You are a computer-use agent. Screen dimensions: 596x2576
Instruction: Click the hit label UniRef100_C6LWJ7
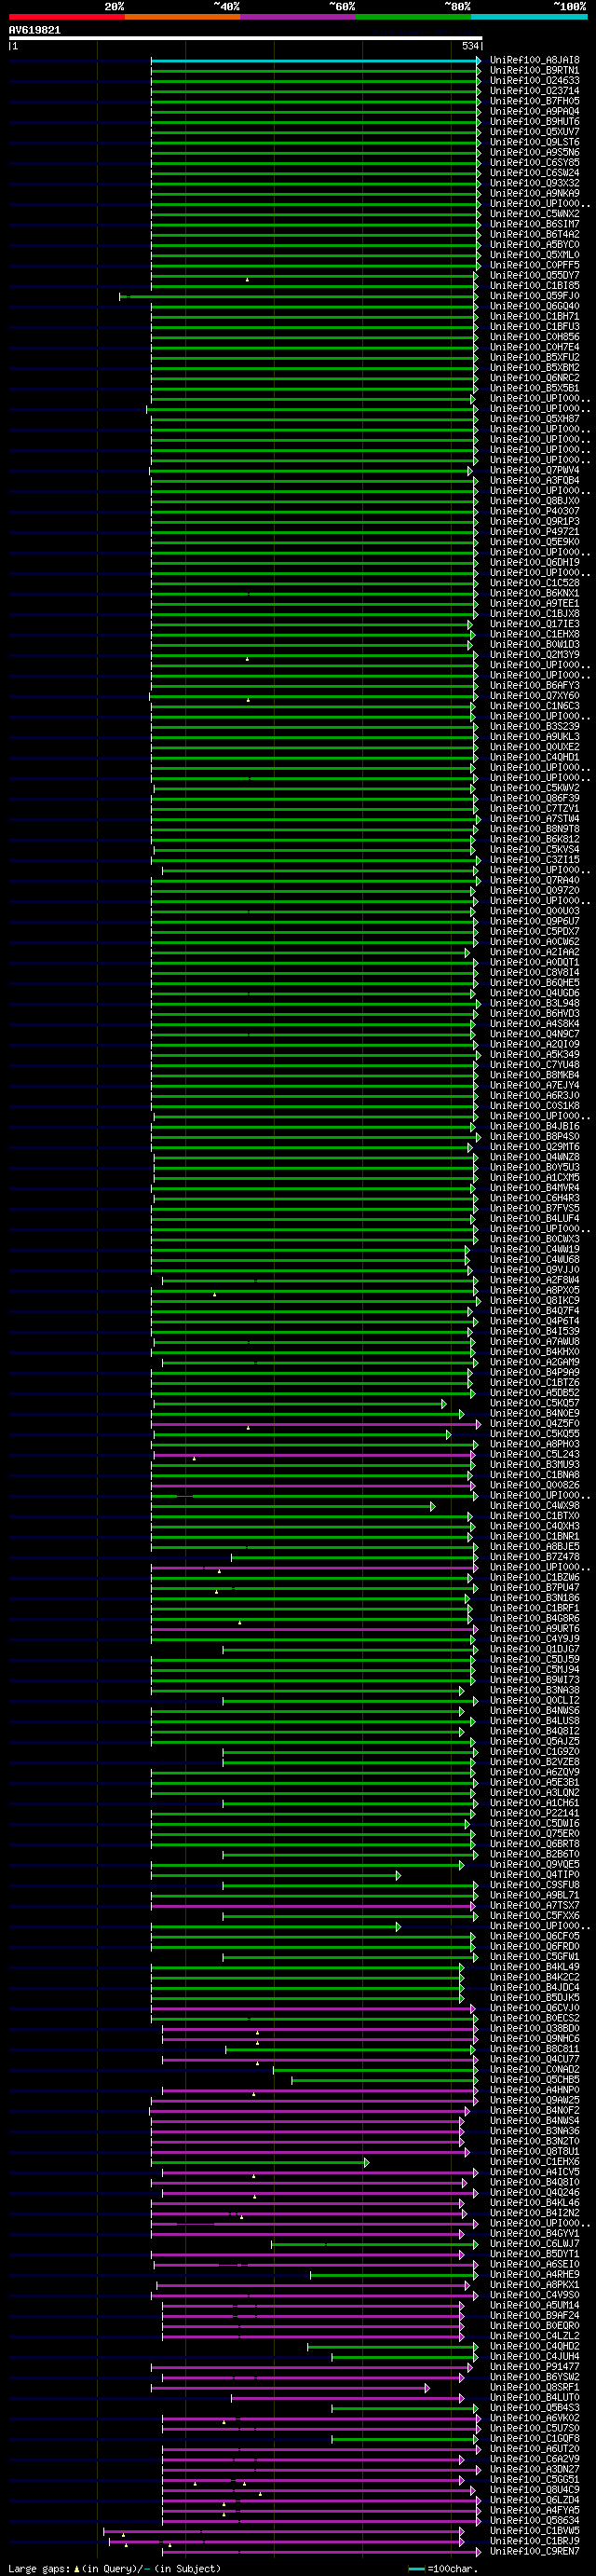[x=534, y=2244]
